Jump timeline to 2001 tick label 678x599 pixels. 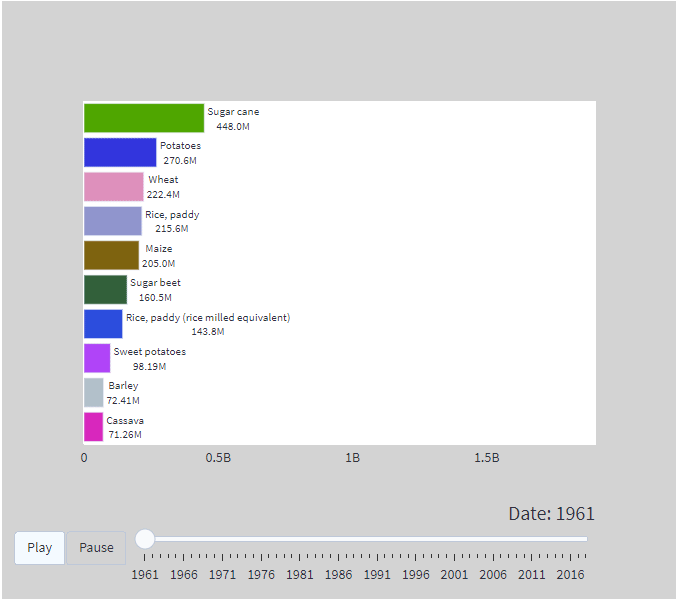pos(454,574)
